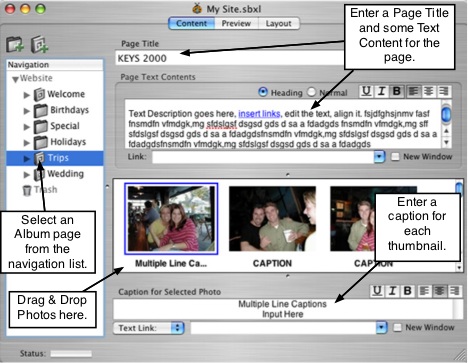This screenshot has width=468, height=363.
Task: Click the Navigation column header
Action: [x=55, y=65]
